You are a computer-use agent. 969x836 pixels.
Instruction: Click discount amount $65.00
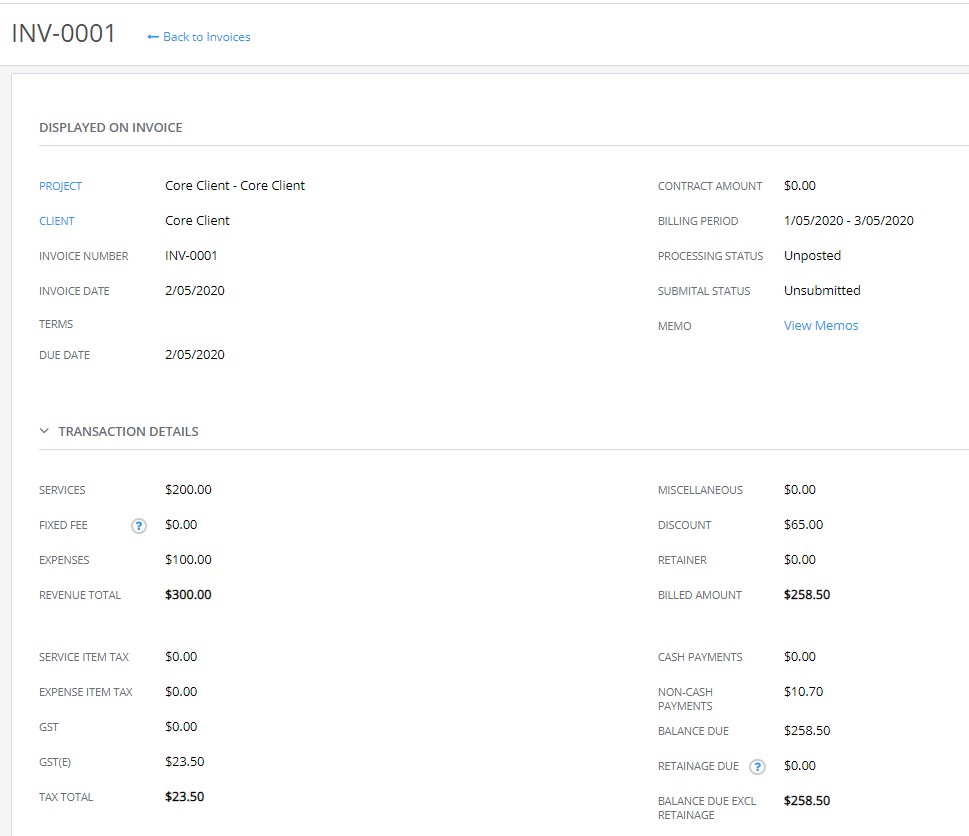(x=803, y=525)
